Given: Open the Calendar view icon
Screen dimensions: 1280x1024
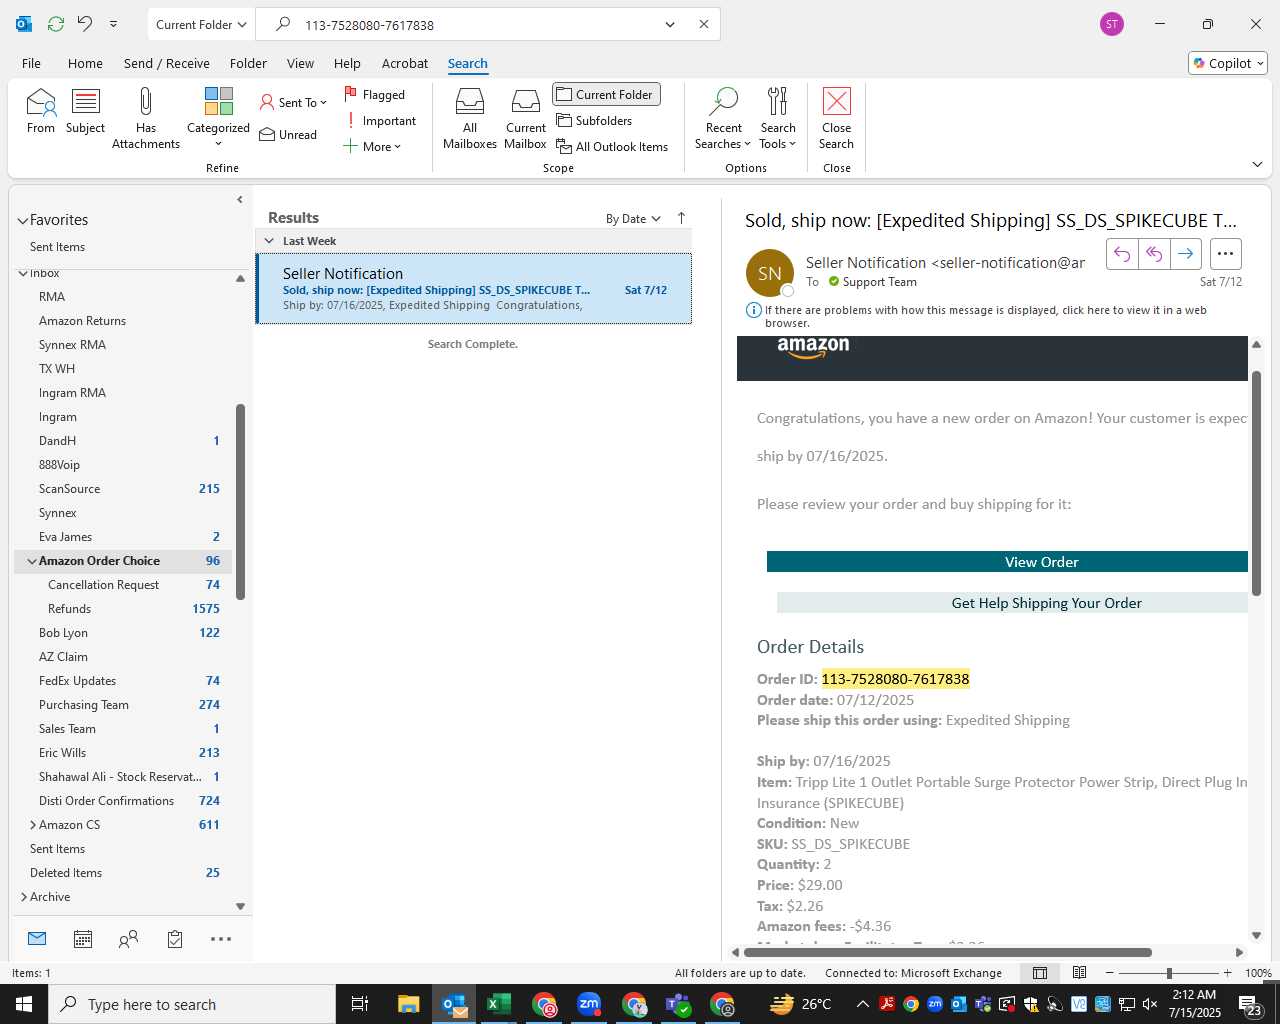Looking at the screenshot, I should (x=83, y=939).
